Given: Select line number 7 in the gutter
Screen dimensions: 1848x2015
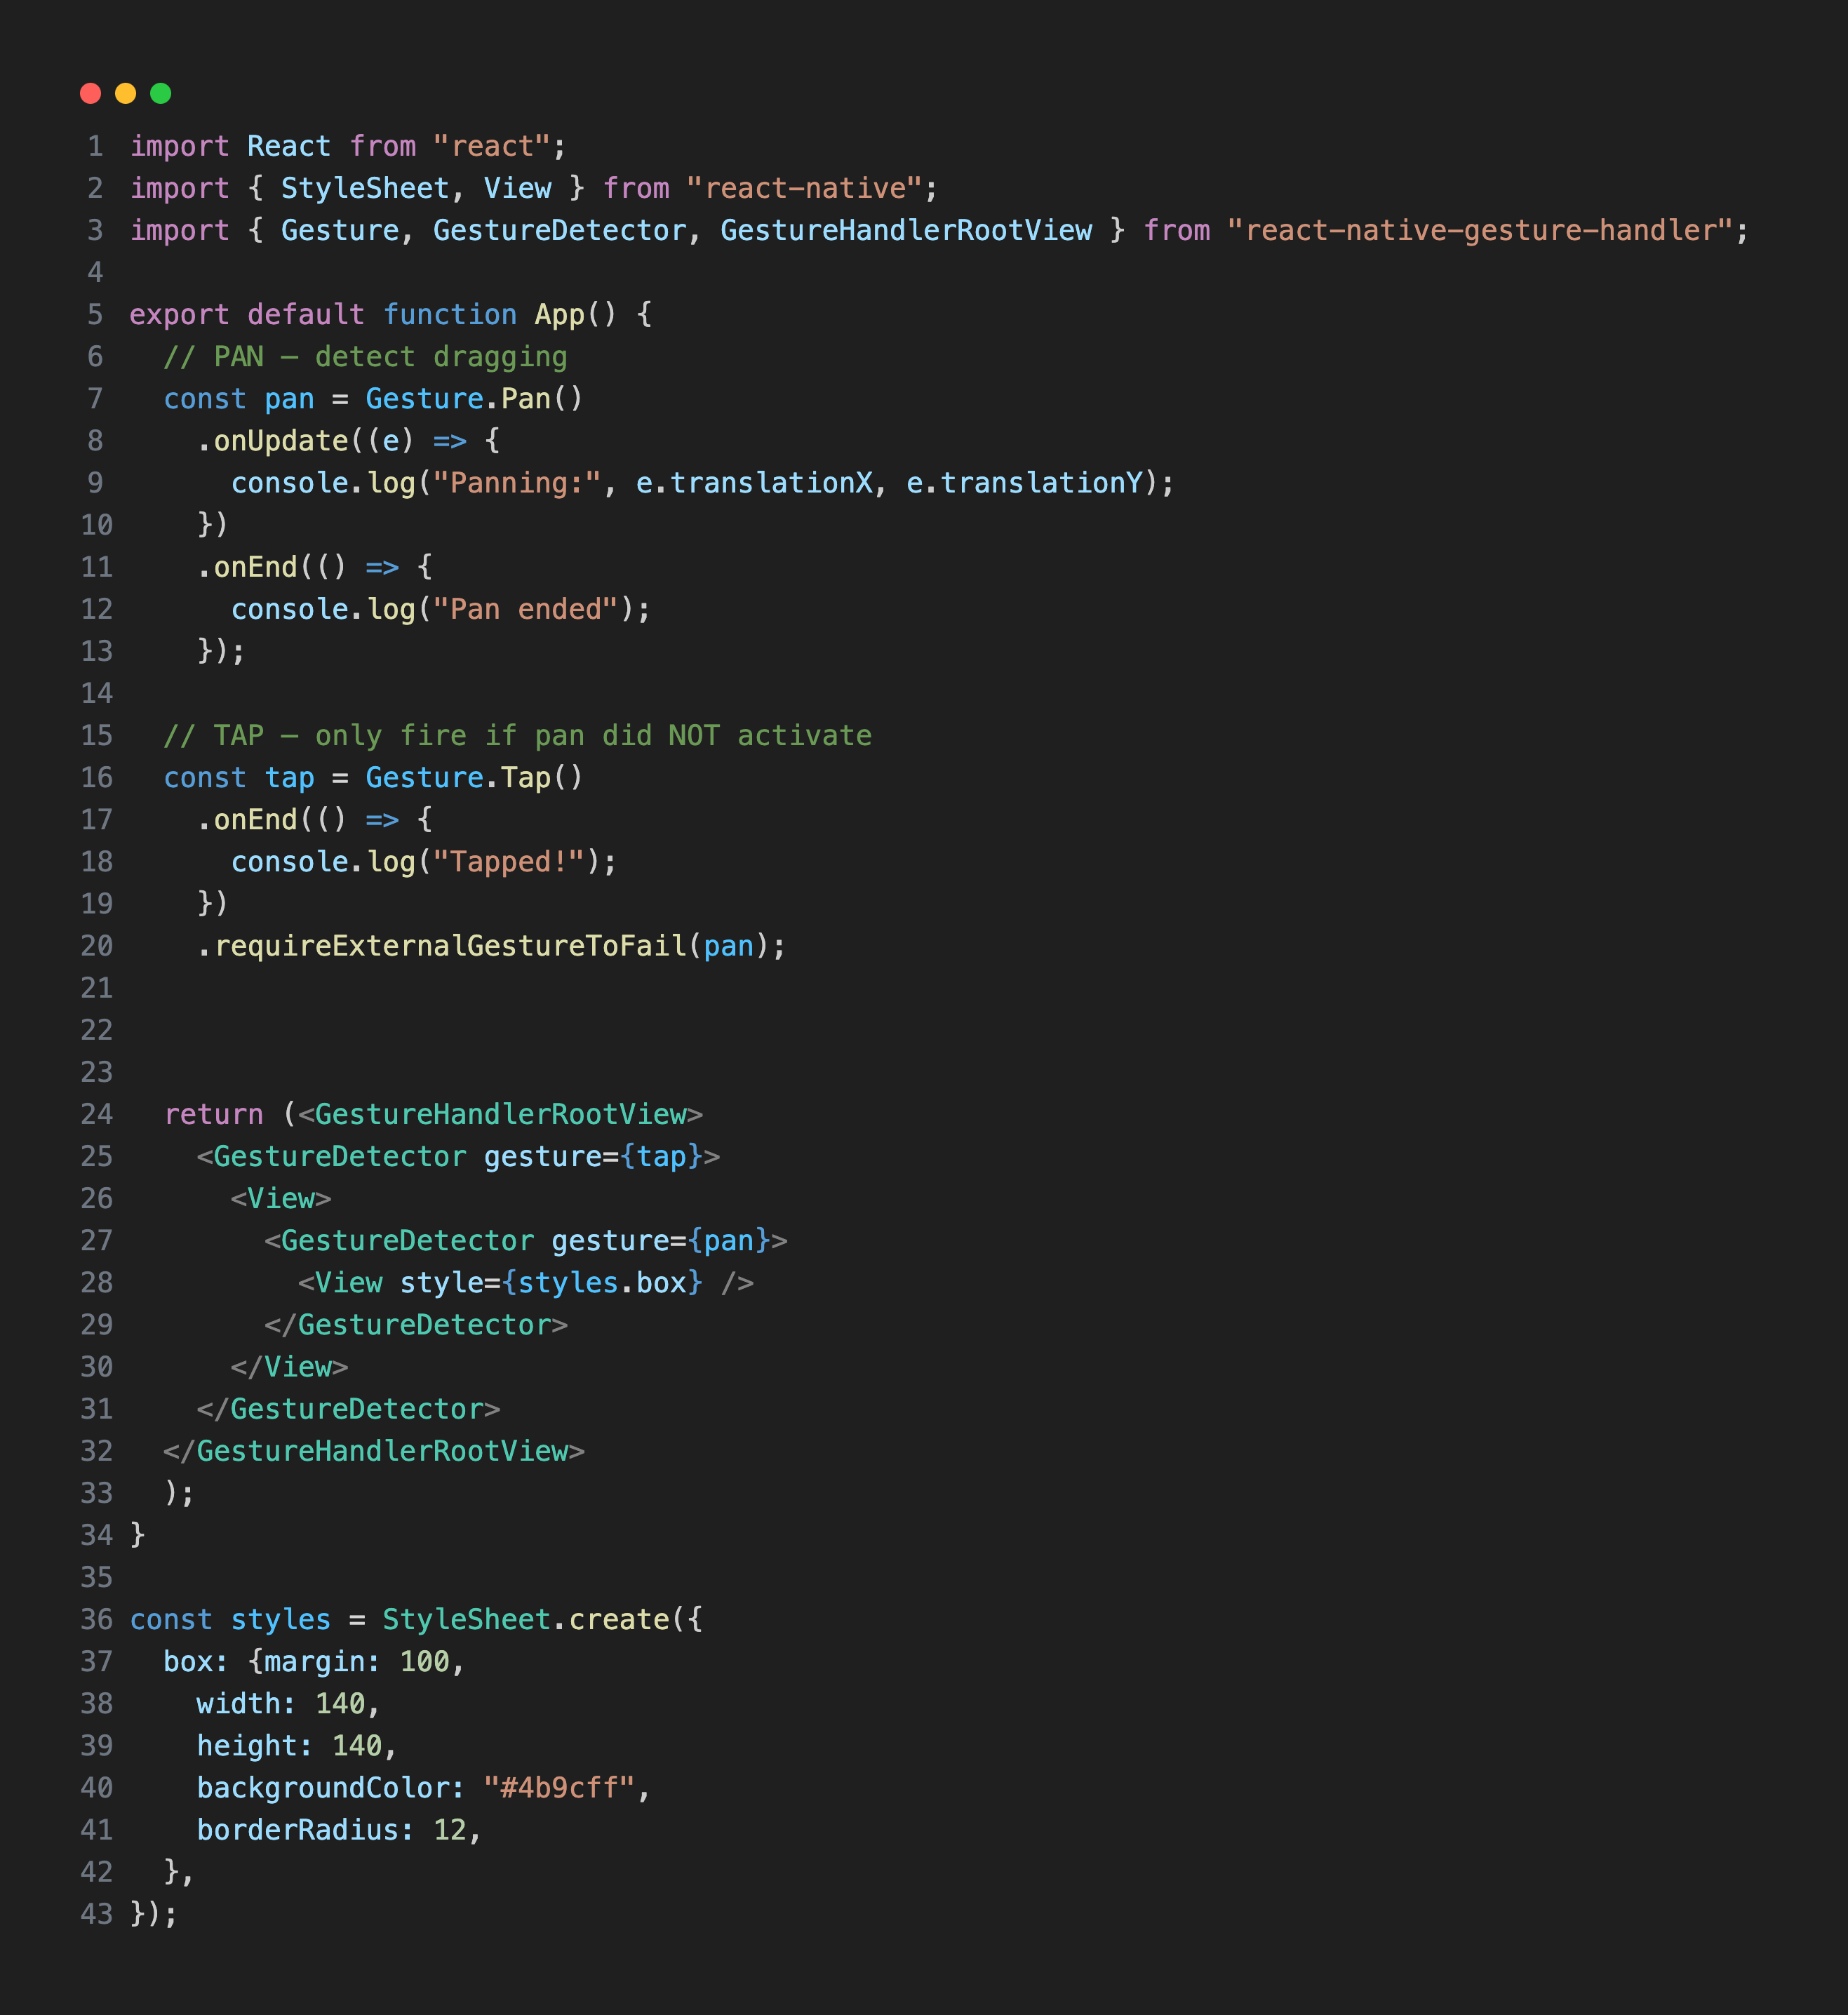Looking at the screenshot, I should coord(96,398).
